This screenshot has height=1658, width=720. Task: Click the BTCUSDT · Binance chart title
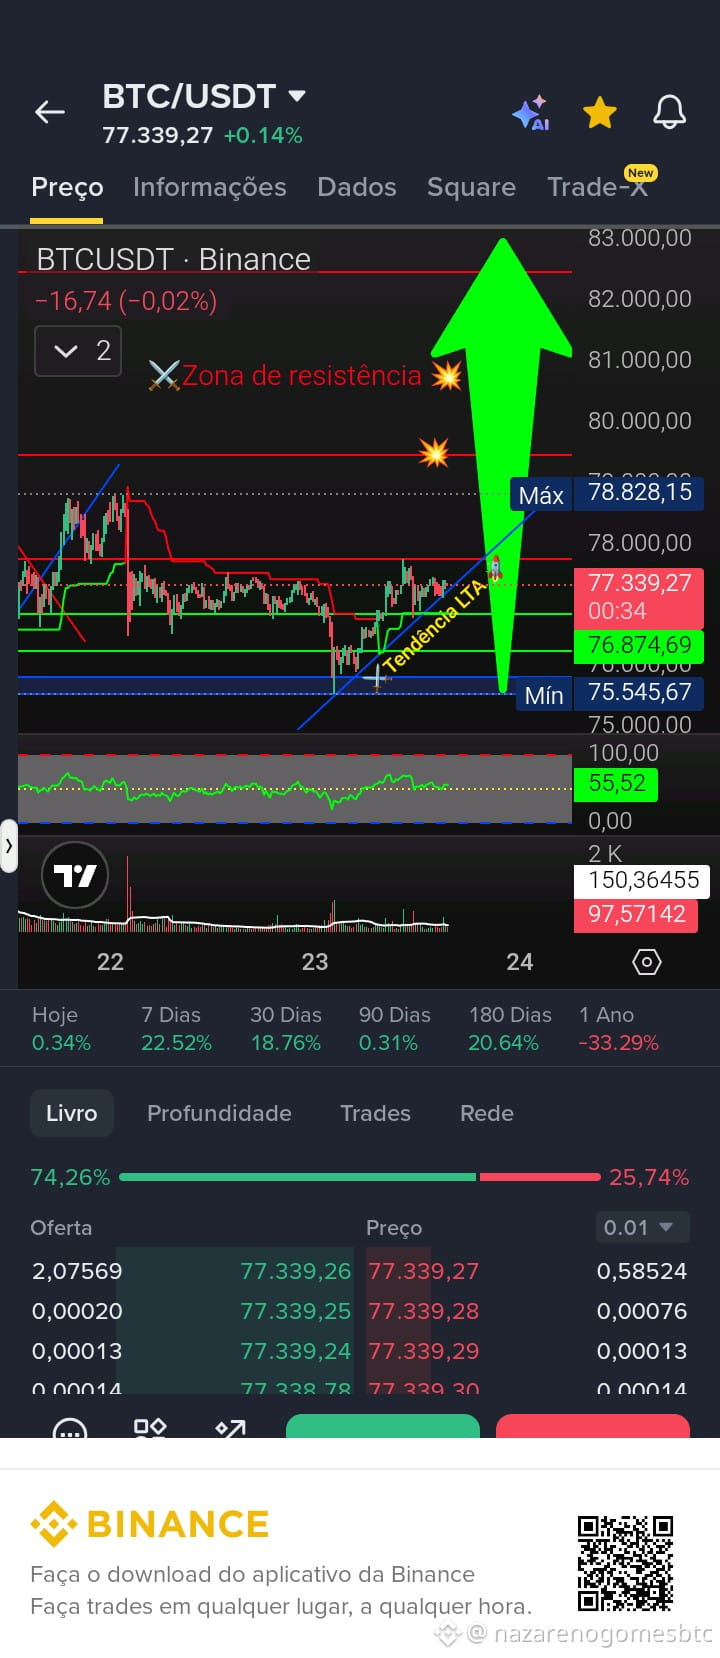(174, 259)
